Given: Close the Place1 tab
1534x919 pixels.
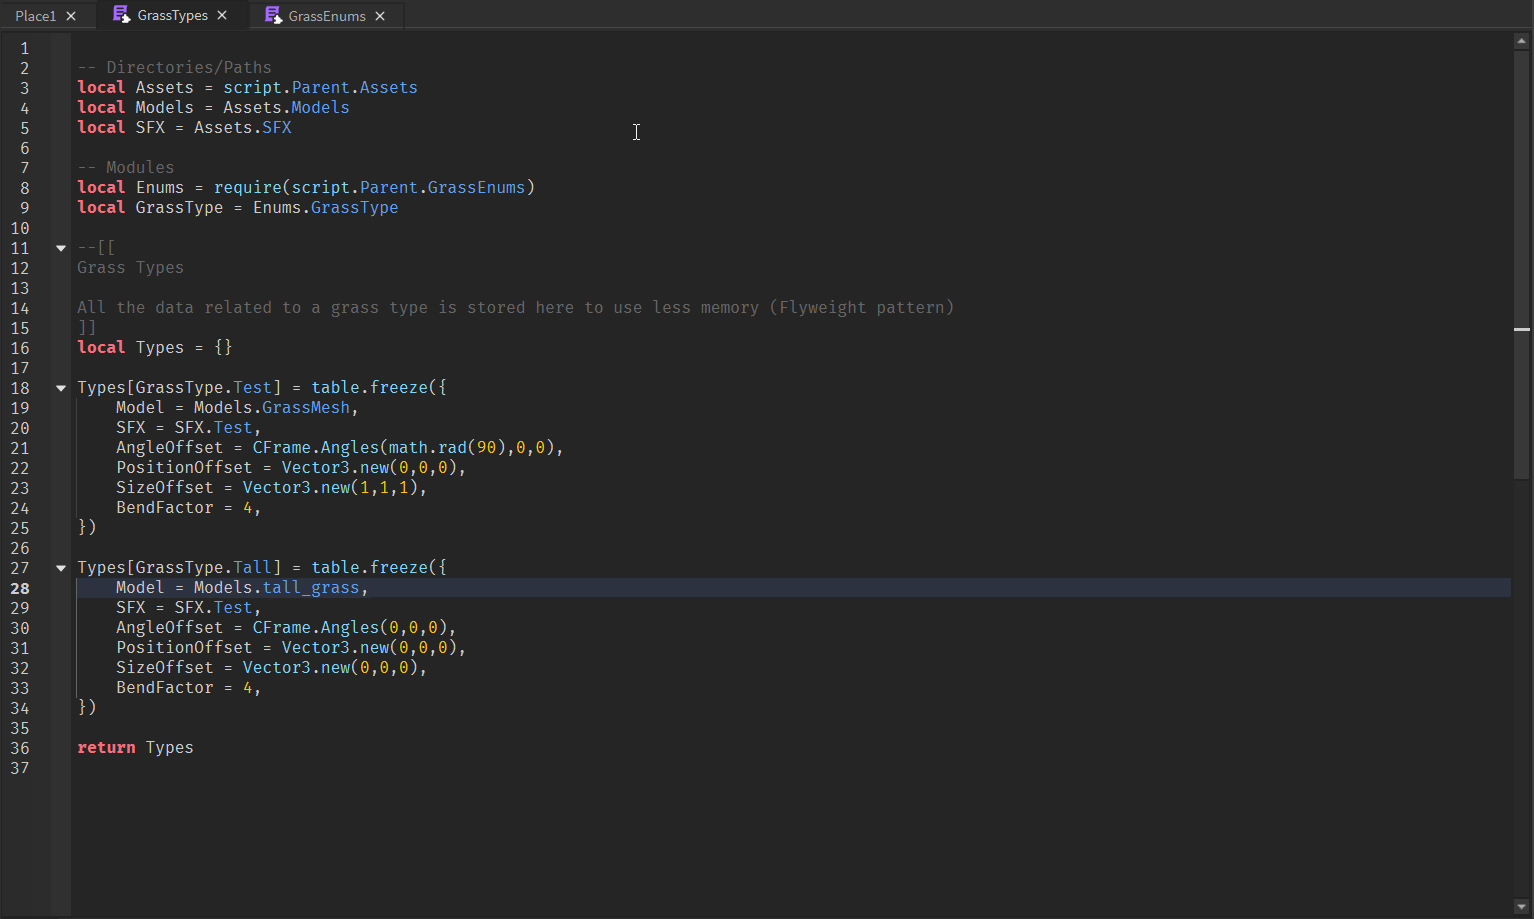Looking at the screenshot, I should [71, 16].
